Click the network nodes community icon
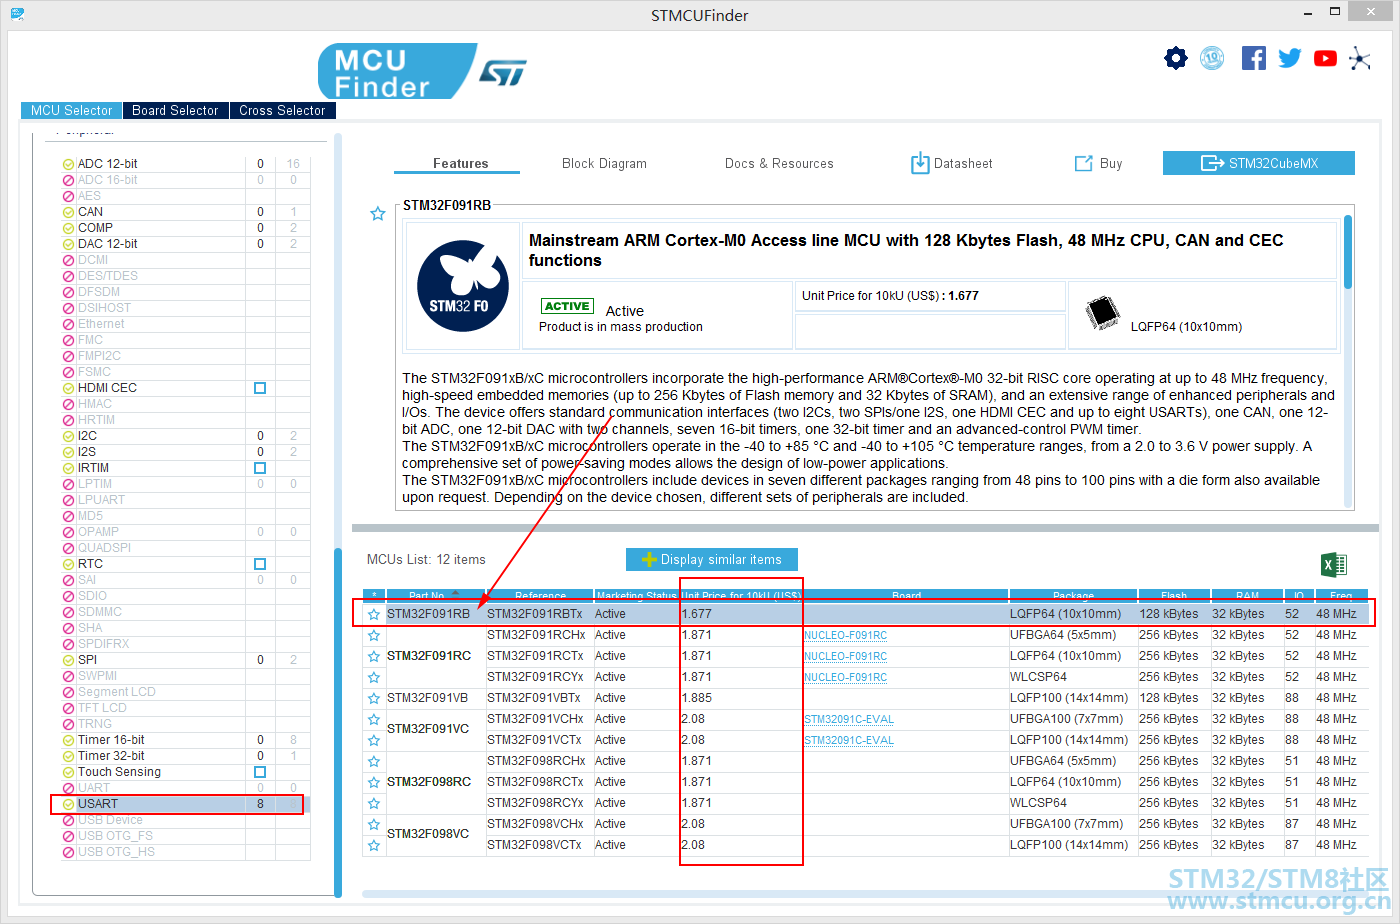Viewport: 1400px width, 924px height. click(x=1360, y=58)
